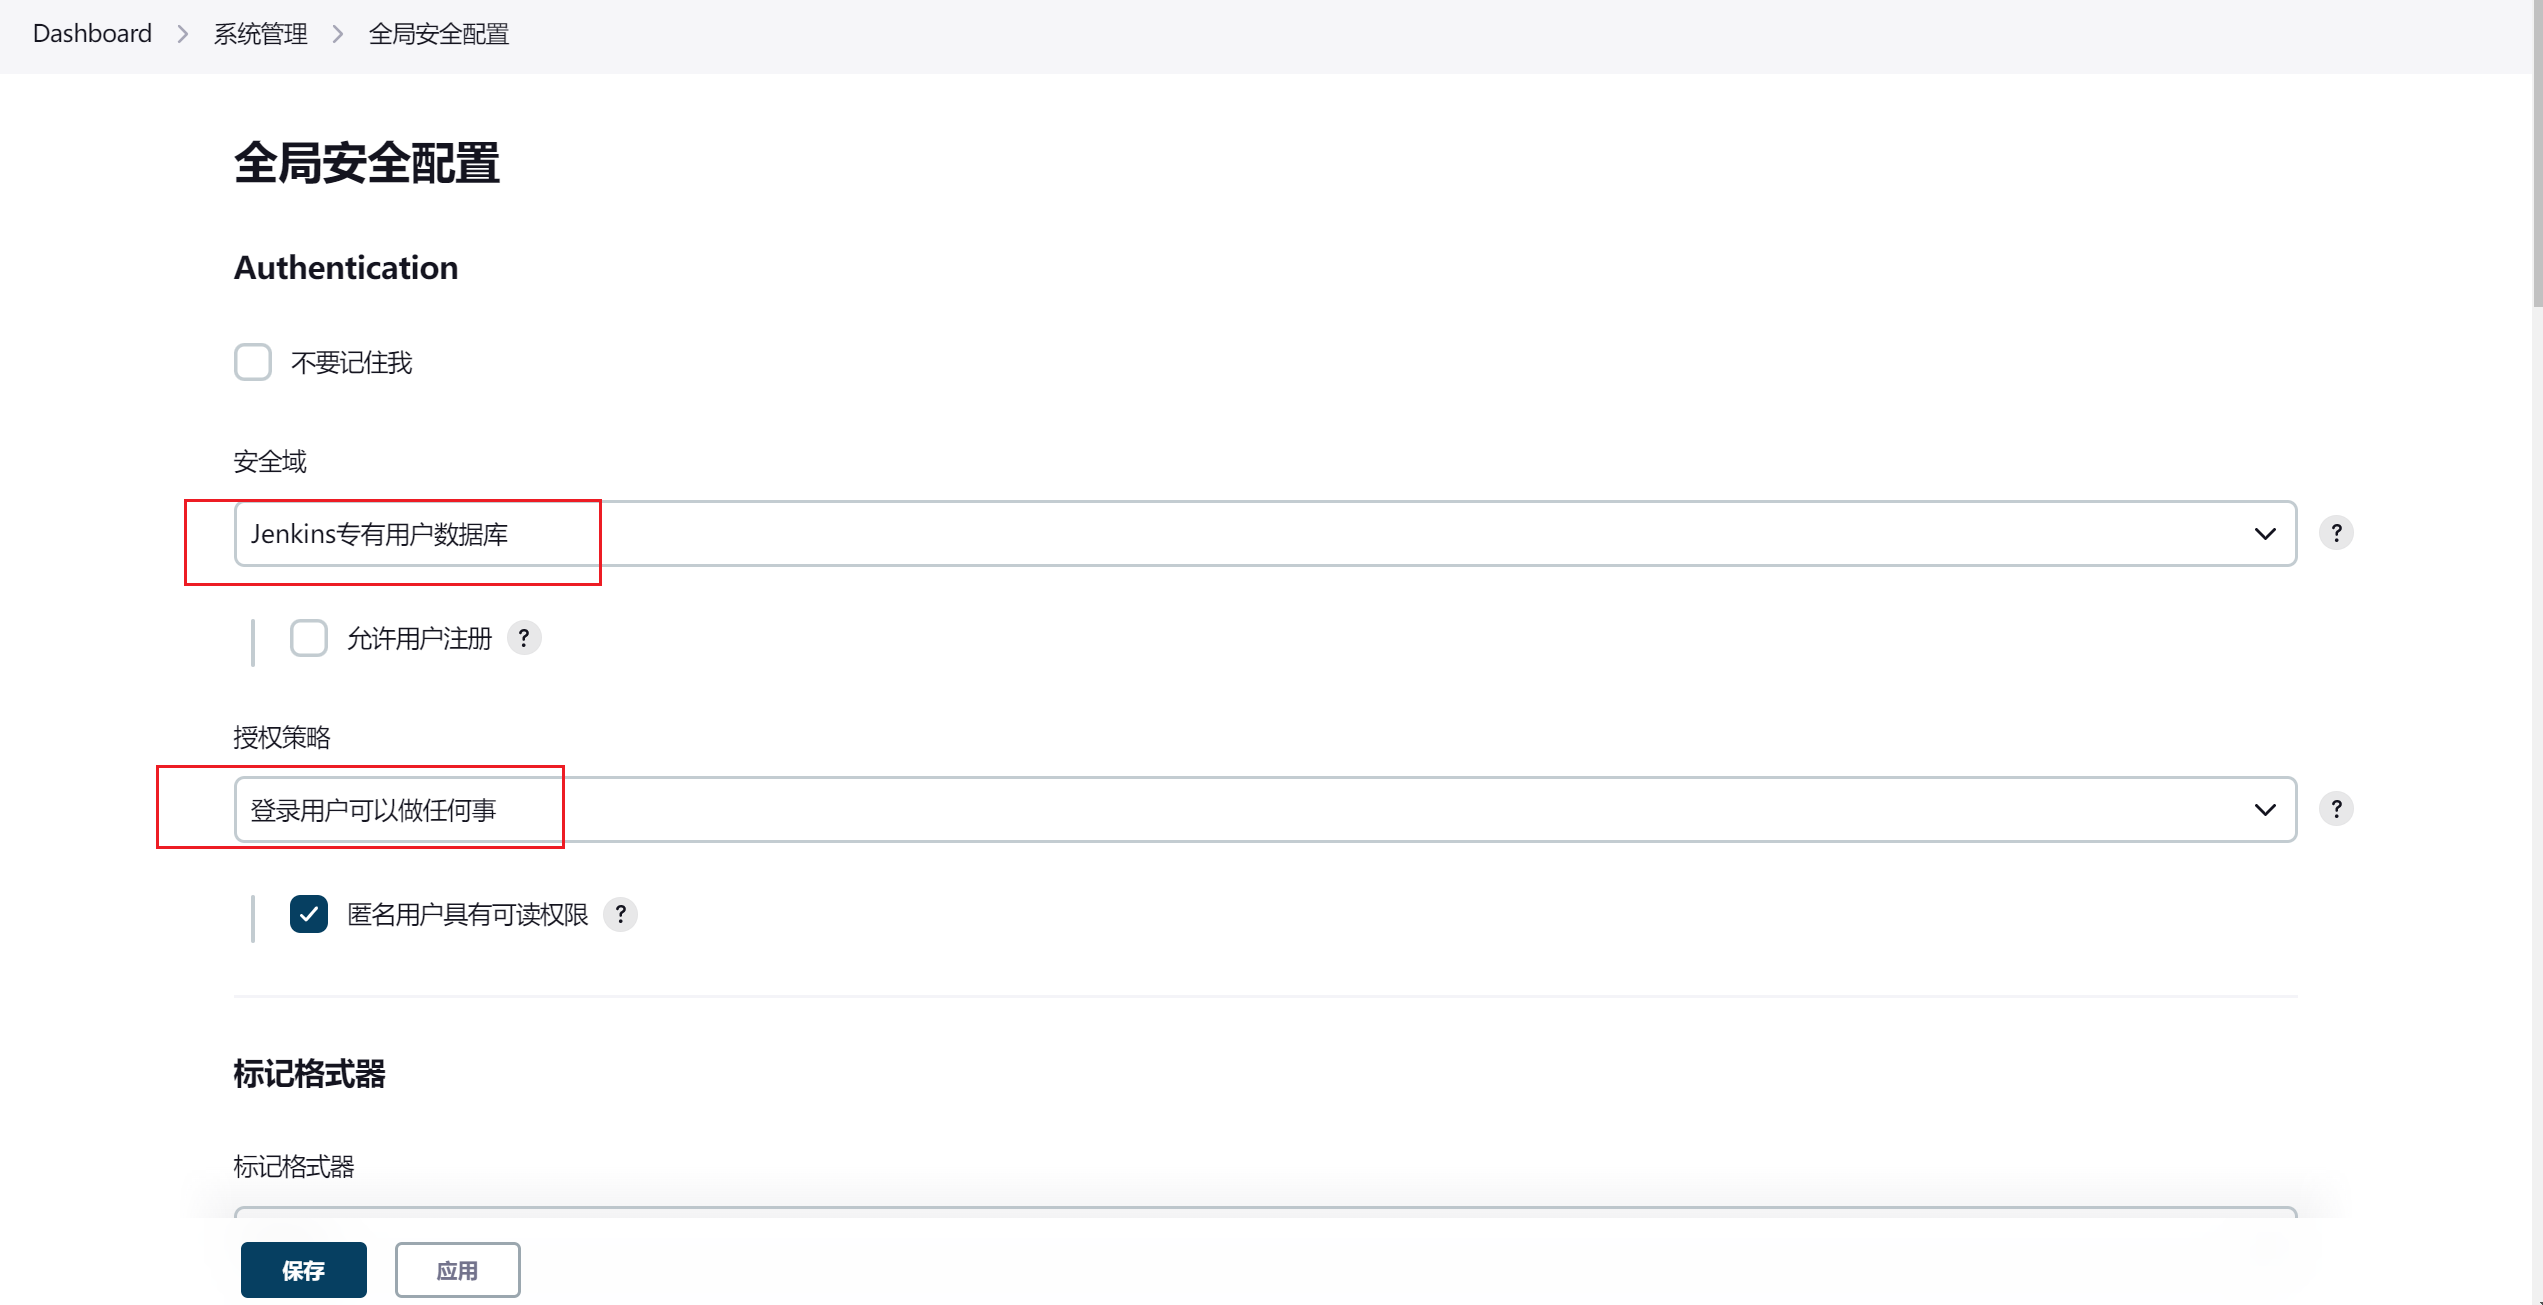Open help for 允许用户注册 option
The height and width of the screenshot is (1305, 2543).
pos(524,638)
